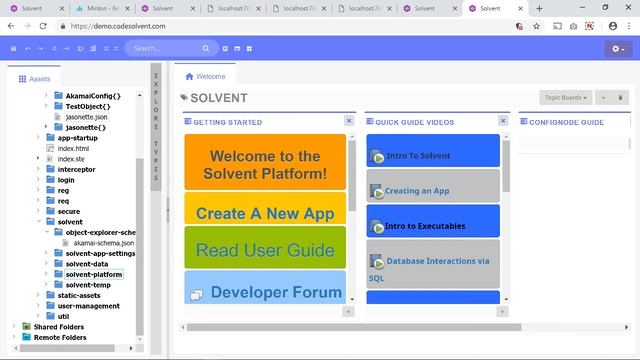Click the trash icon next to Topic Boards
This screenshot has width=640, height=360.
[620, 98]
